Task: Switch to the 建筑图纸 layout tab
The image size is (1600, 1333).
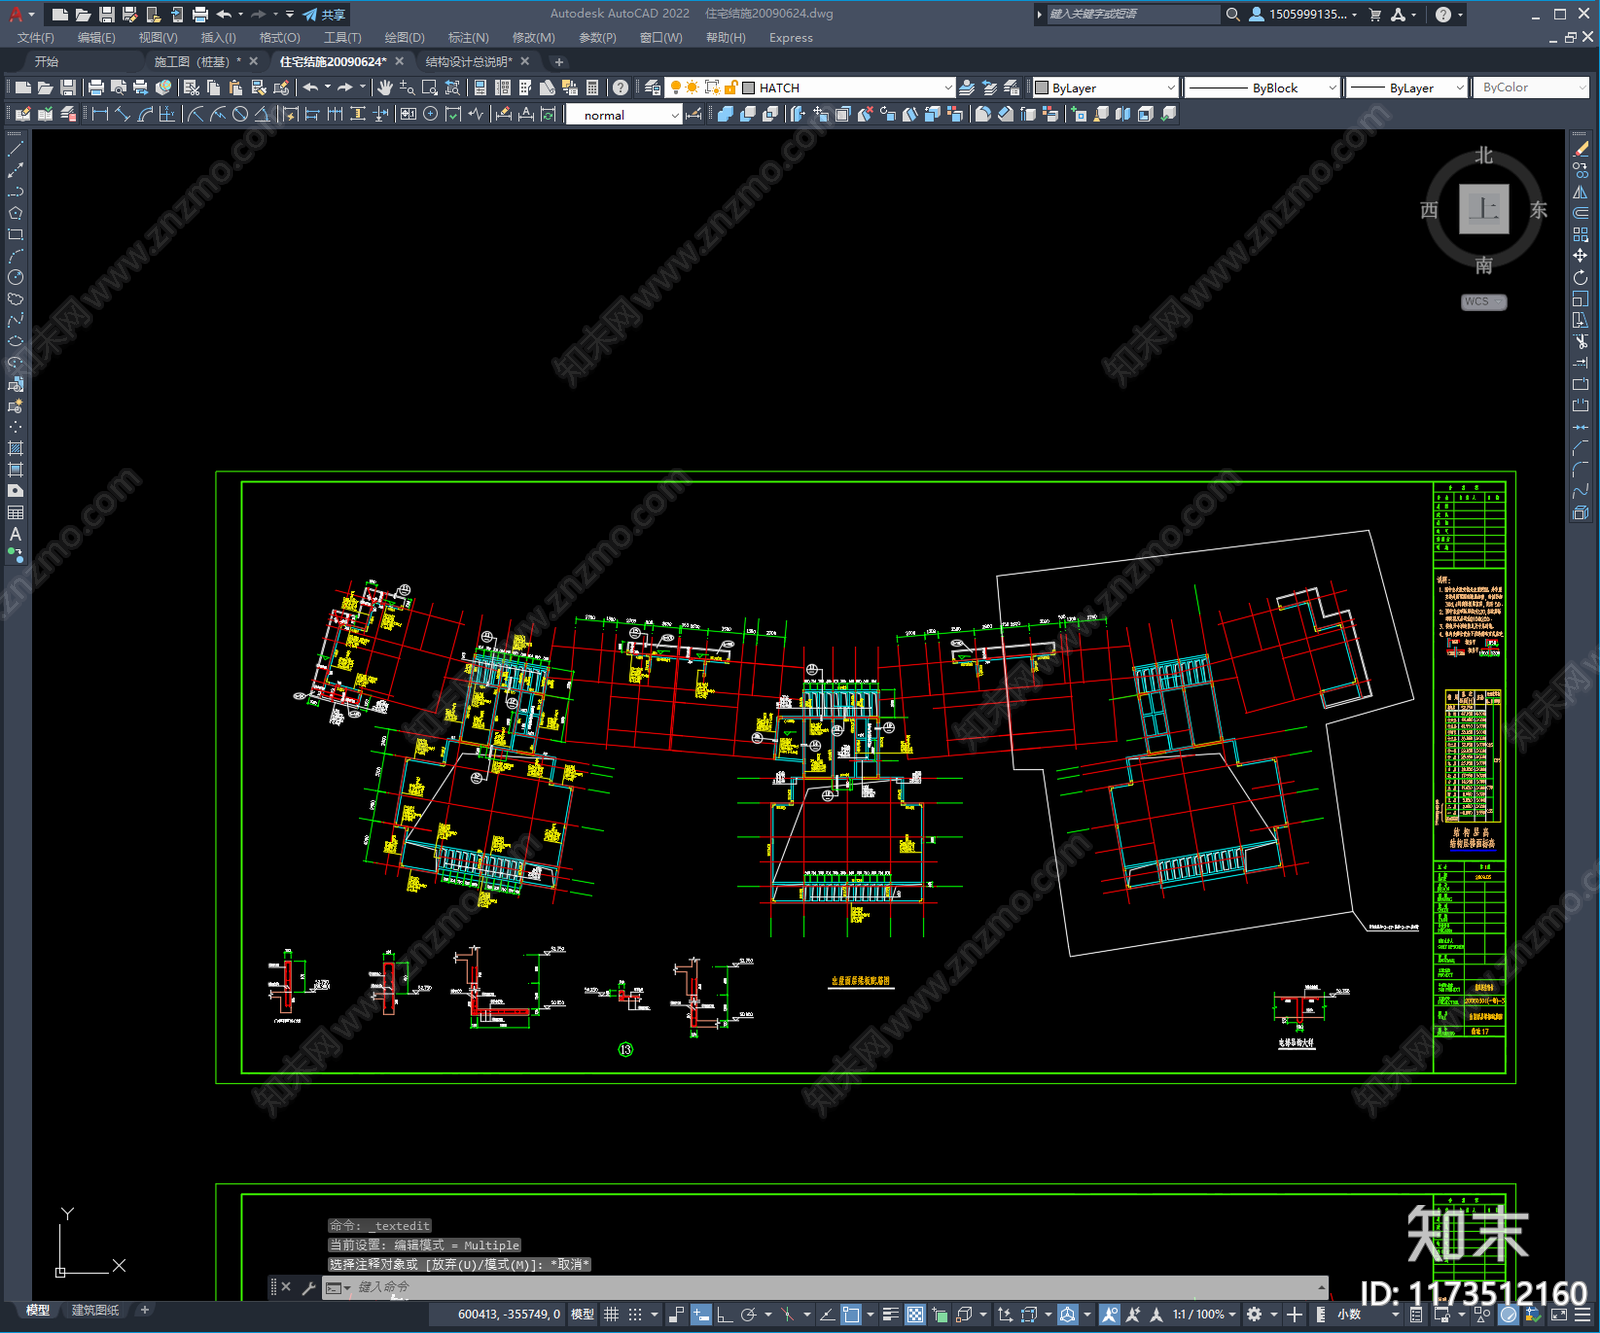Action: pyautogui.click(x=95, y=1310)
